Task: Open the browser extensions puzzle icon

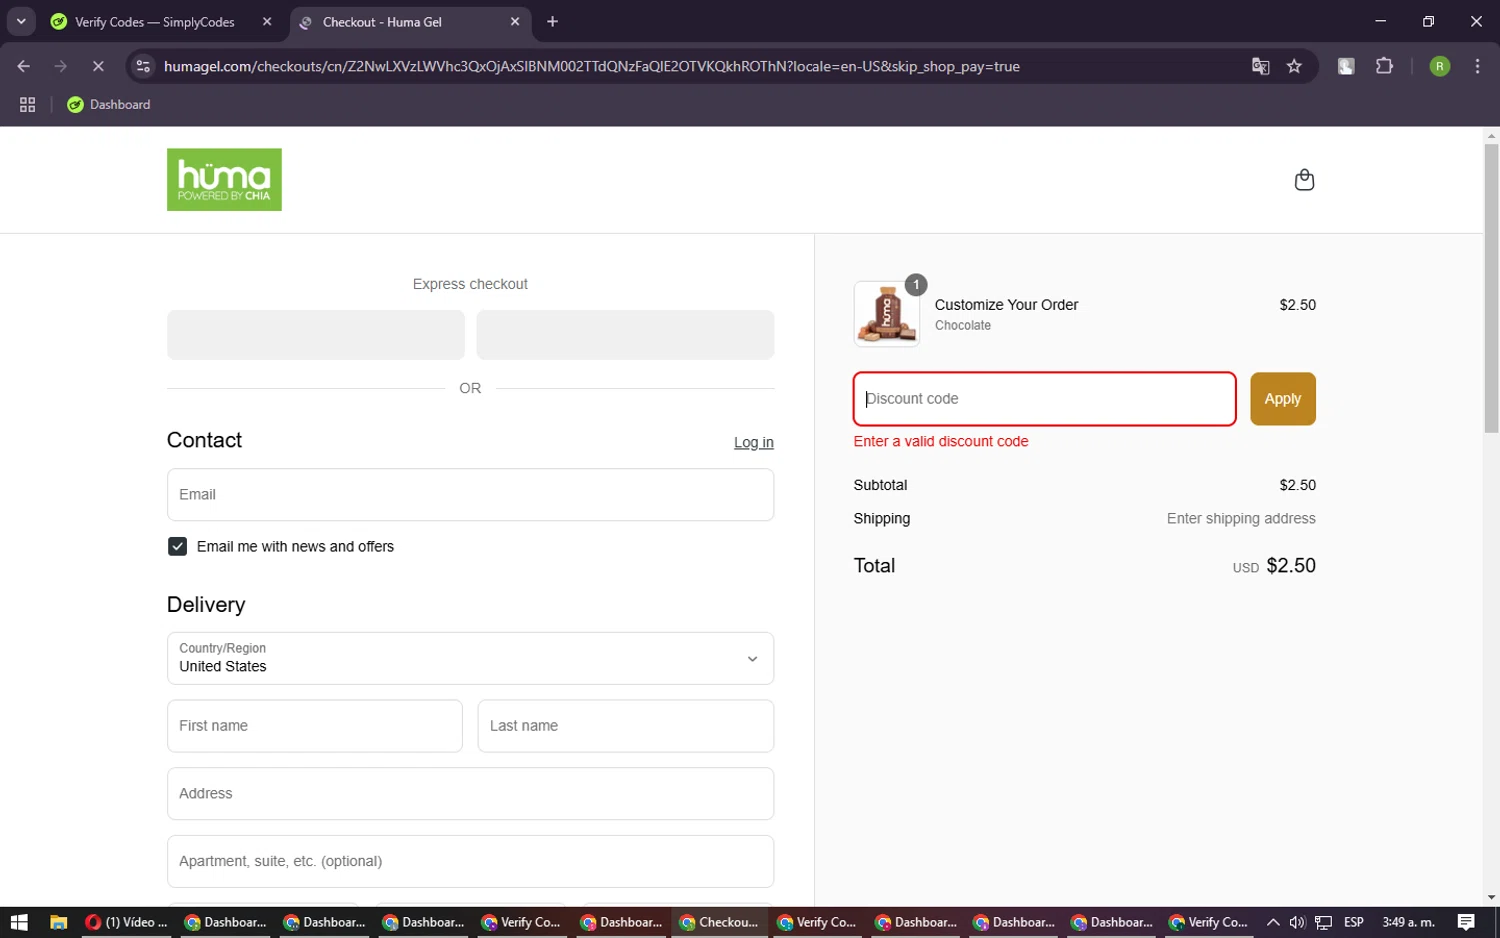Action: click(x=1384, y=66)
